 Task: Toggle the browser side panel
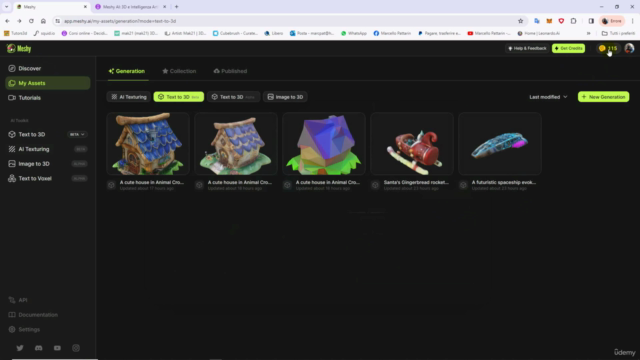[x=591, y=21]
